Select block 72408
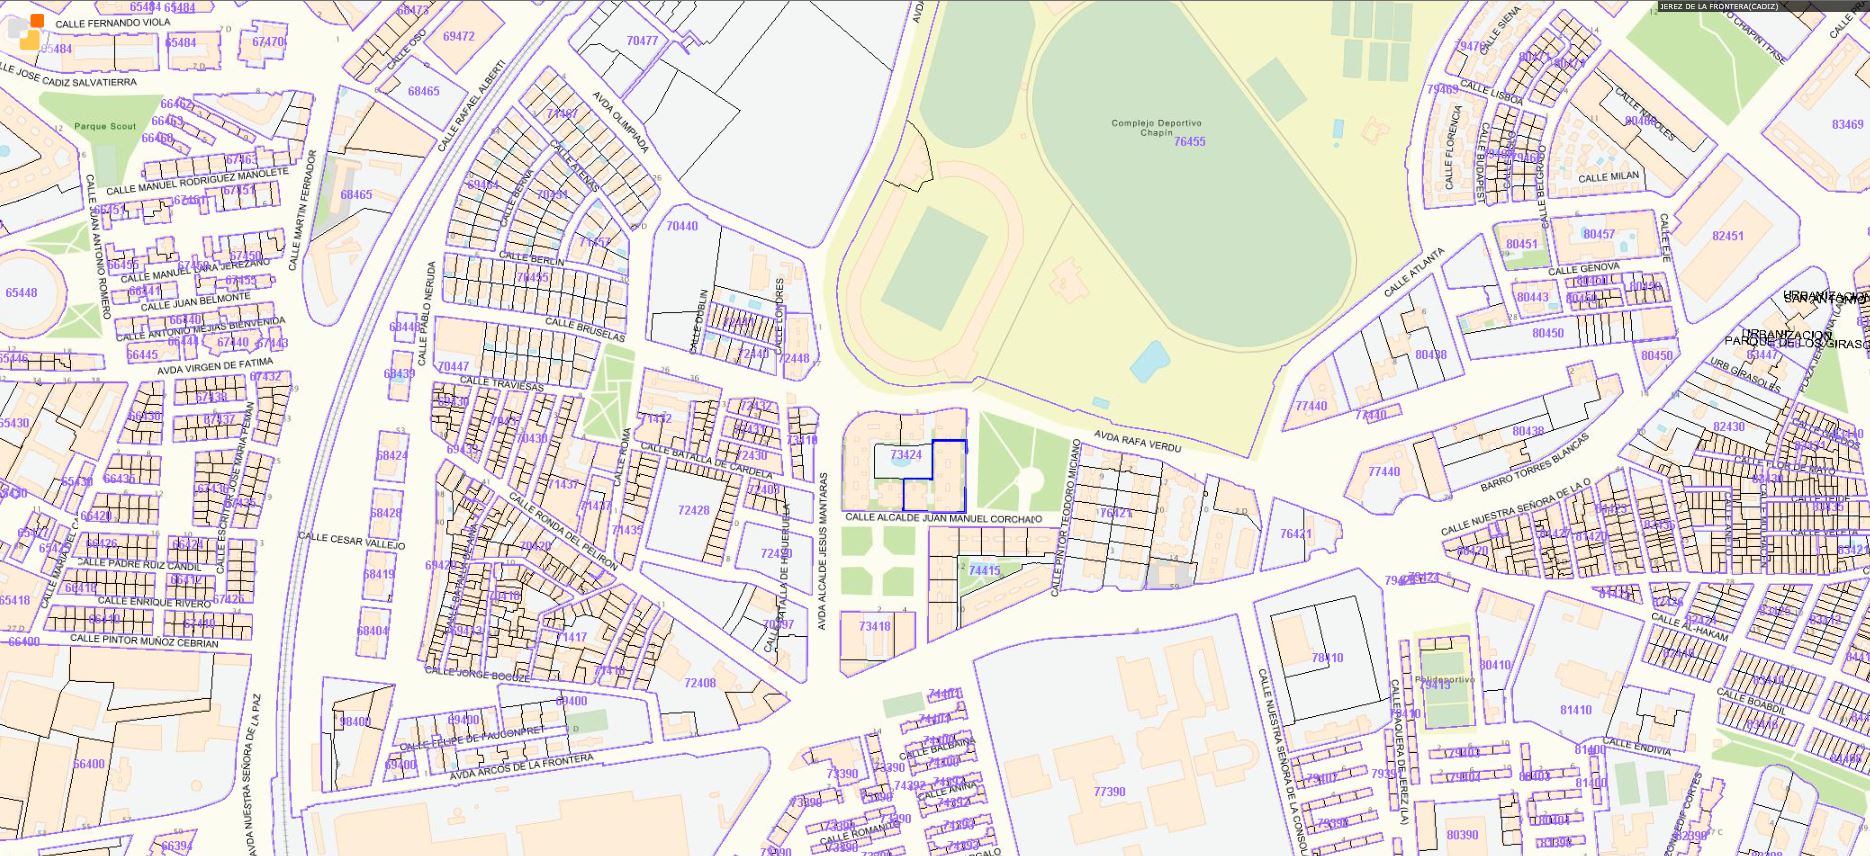 coord(700,683)
